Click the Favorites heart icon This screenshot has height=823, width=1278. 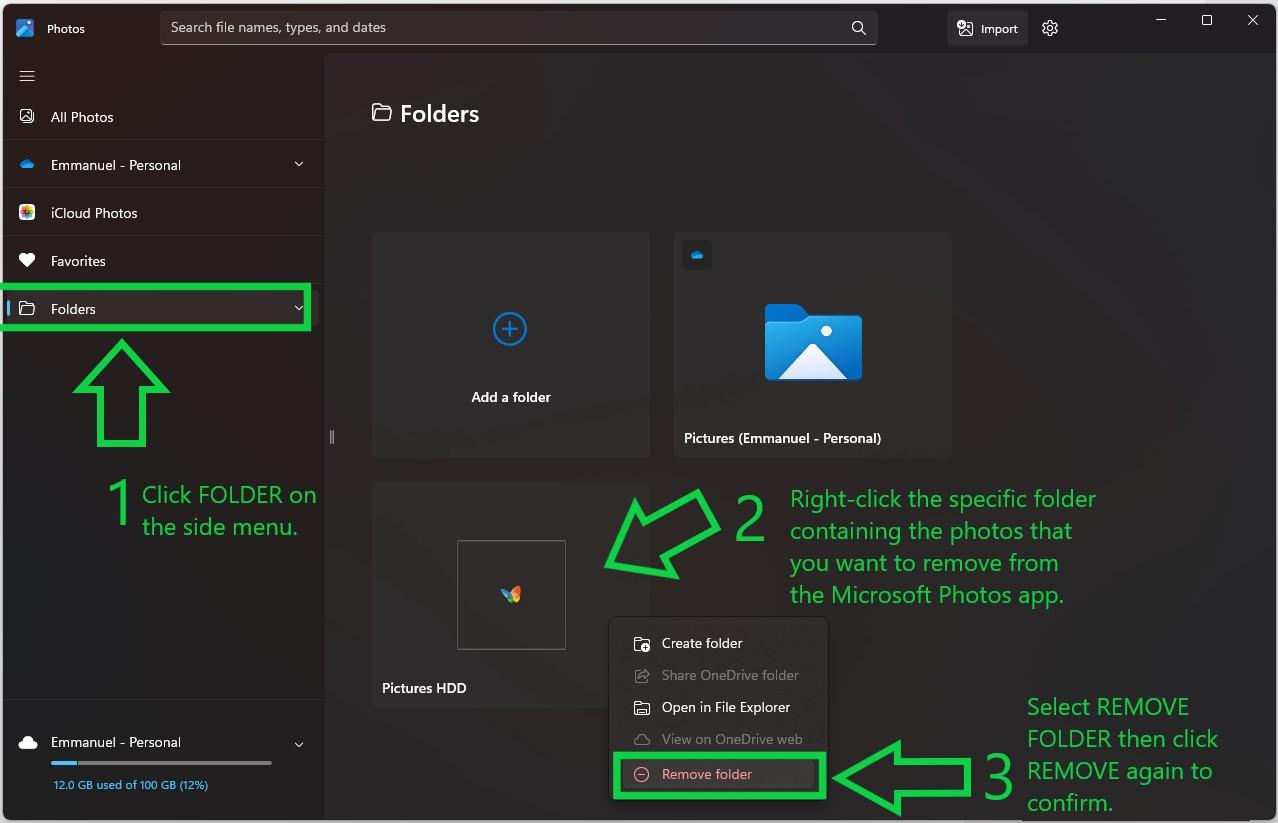28,260
